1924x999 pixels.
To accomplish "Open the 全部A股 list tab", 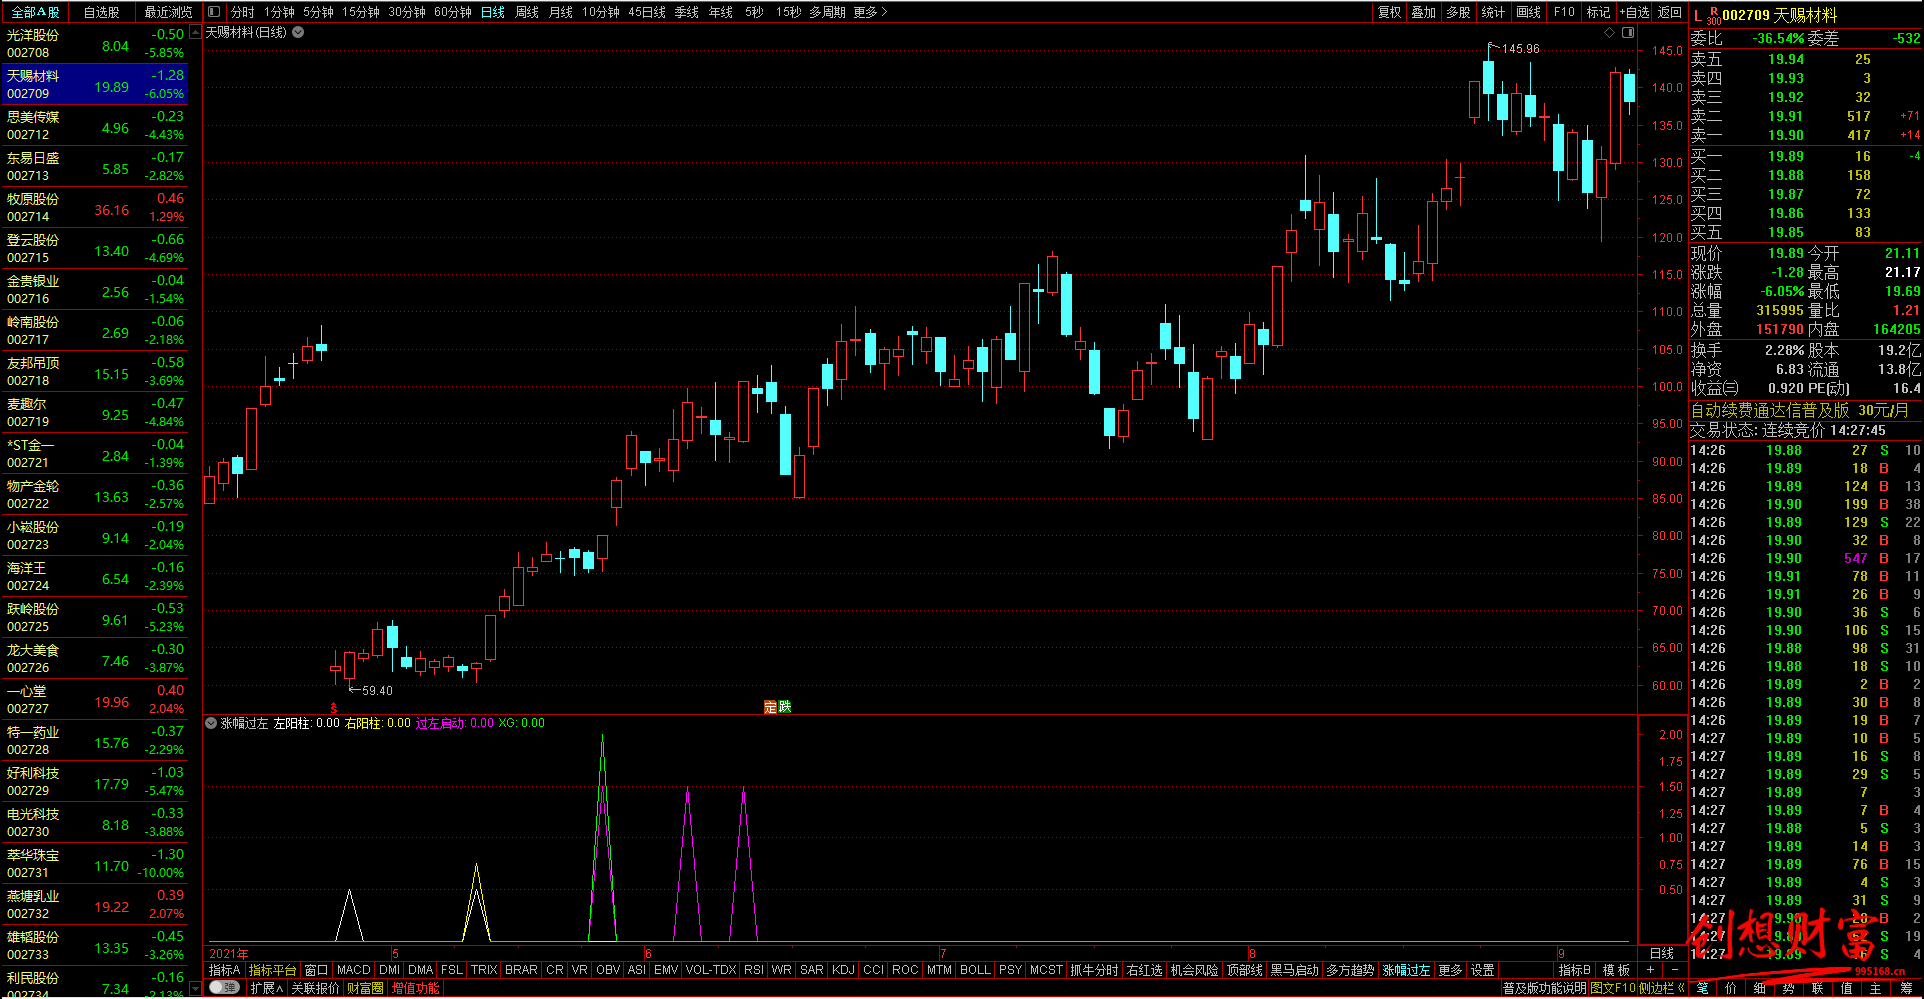I will click(35, 12).
